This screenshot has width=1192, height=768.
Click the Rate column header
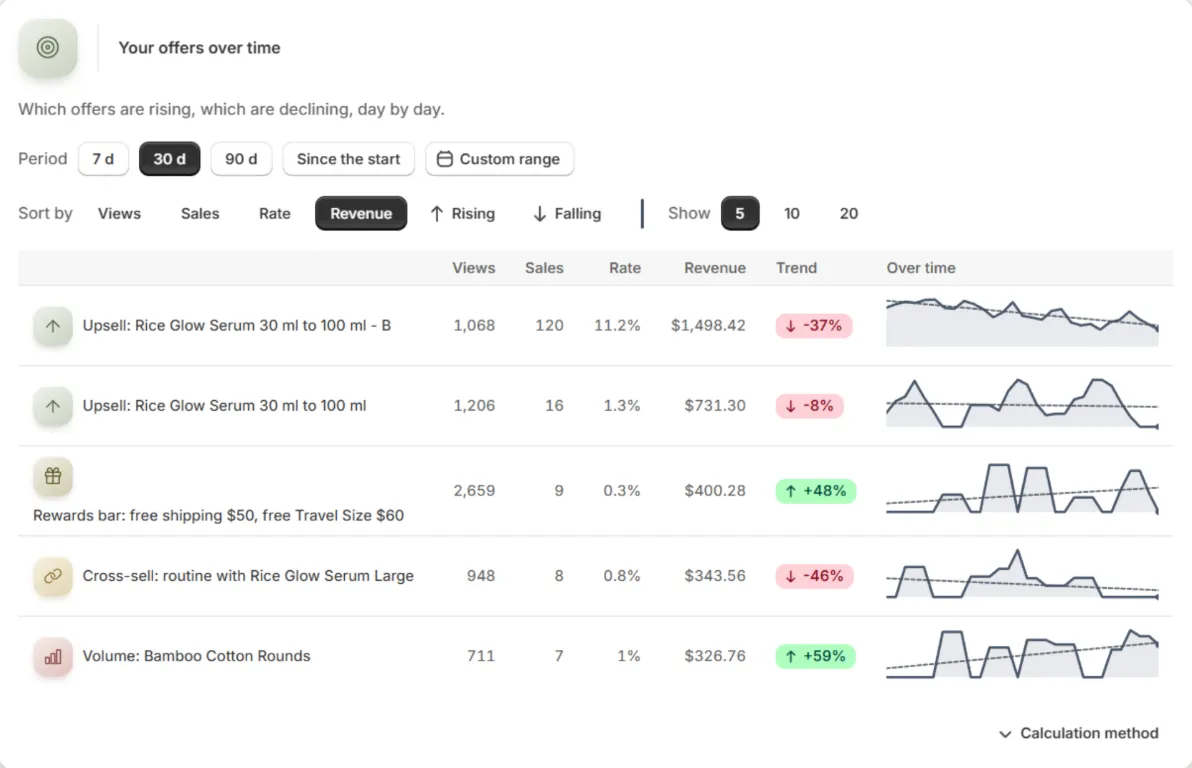pyautogui.click(x=625, y=268)
